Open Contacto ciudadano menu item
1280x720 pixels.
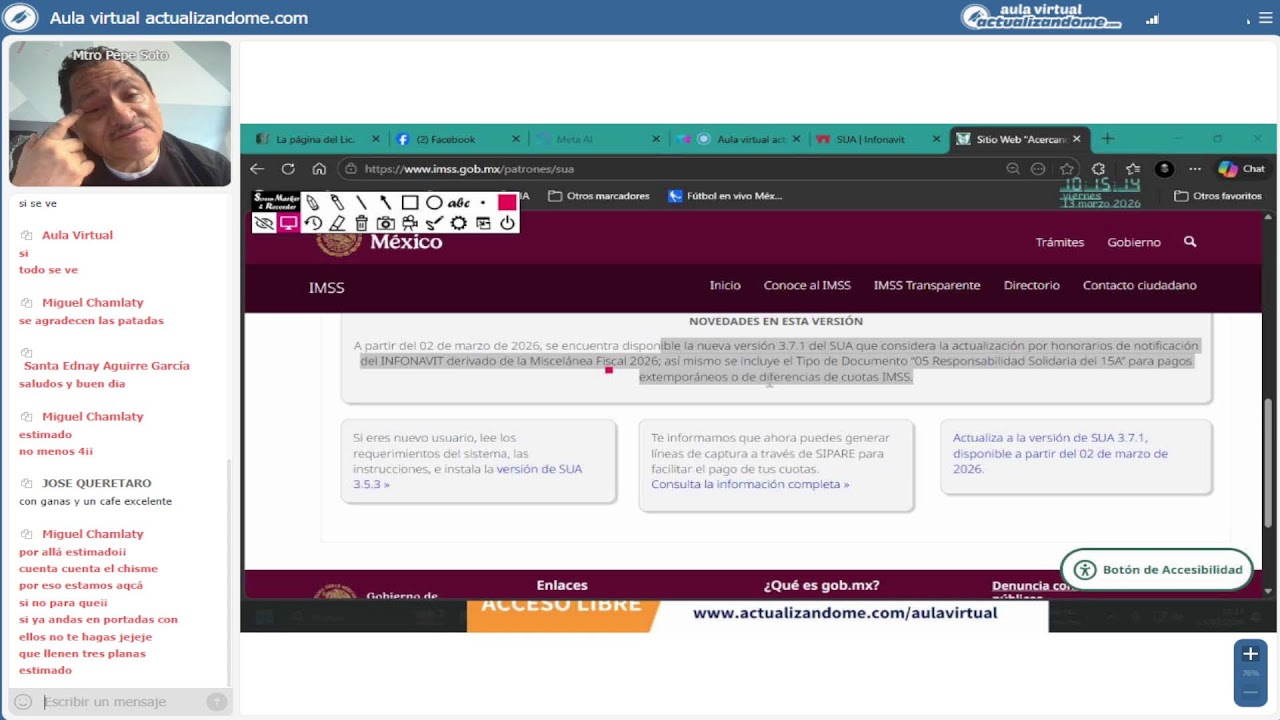[1140, 285]
